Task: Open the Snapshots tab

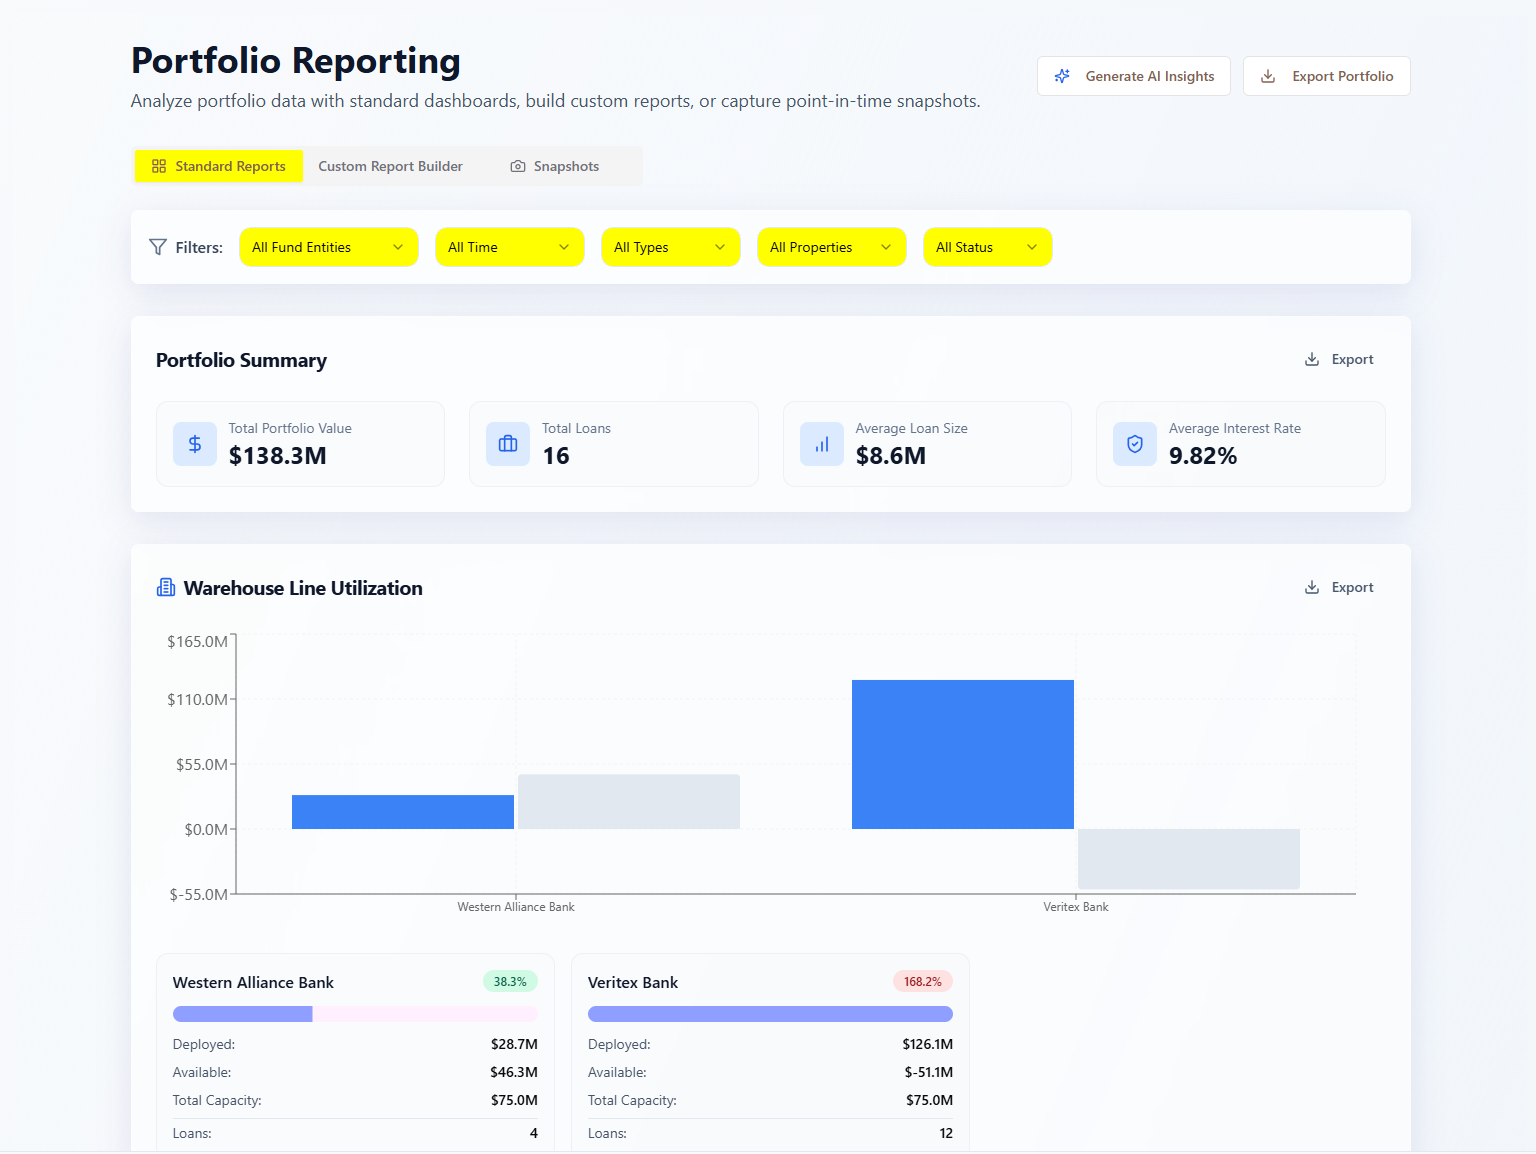Action: [x=566, y=165]
